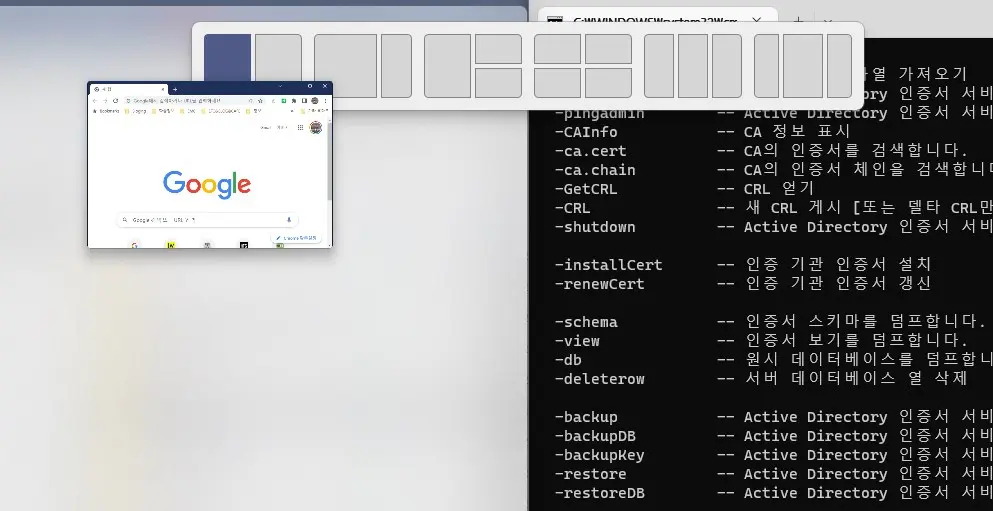
Task: Reload the Chrome page
Action: tap(115, 101)
